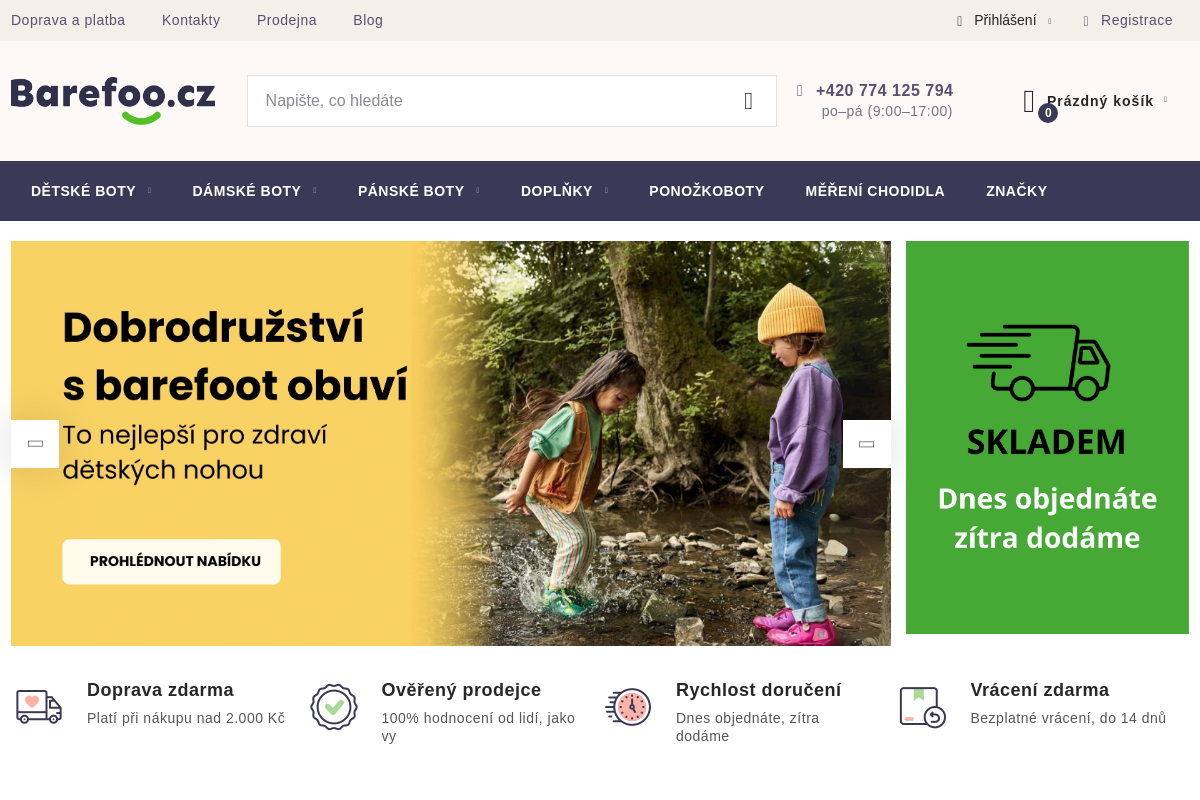The image size is (1200, 800).
Task: Open the shopping cart icon
Action: point(1030,100)
